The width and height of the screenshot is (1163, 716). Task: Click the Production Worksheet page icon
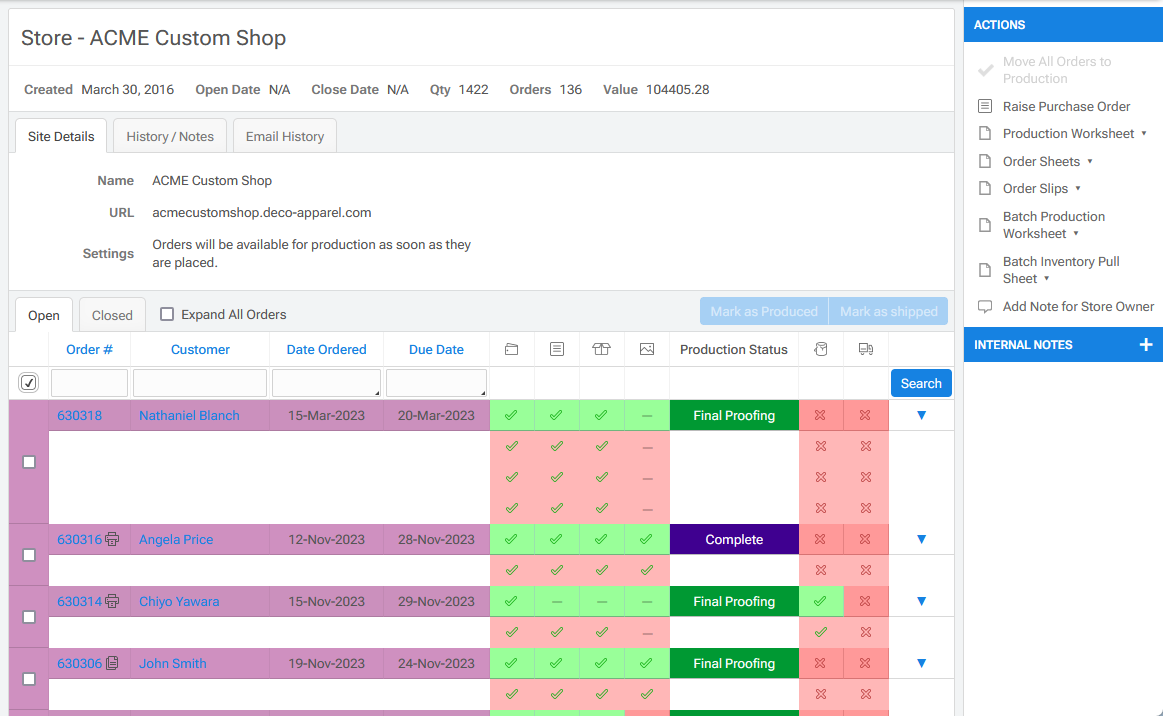(x=985, y=134)
